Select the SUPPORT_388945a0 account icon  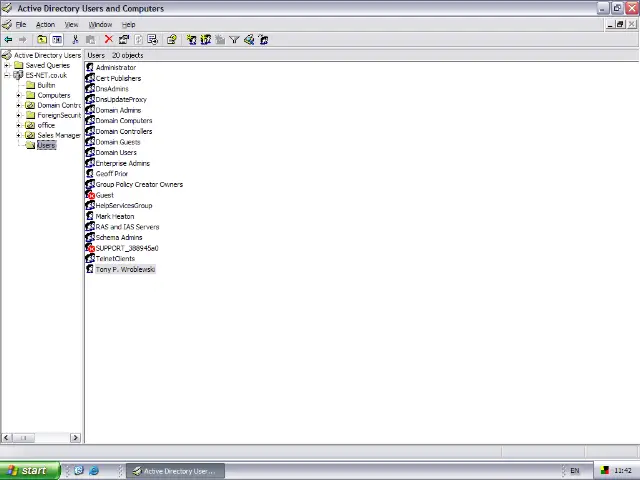click(x=90, y=248)
